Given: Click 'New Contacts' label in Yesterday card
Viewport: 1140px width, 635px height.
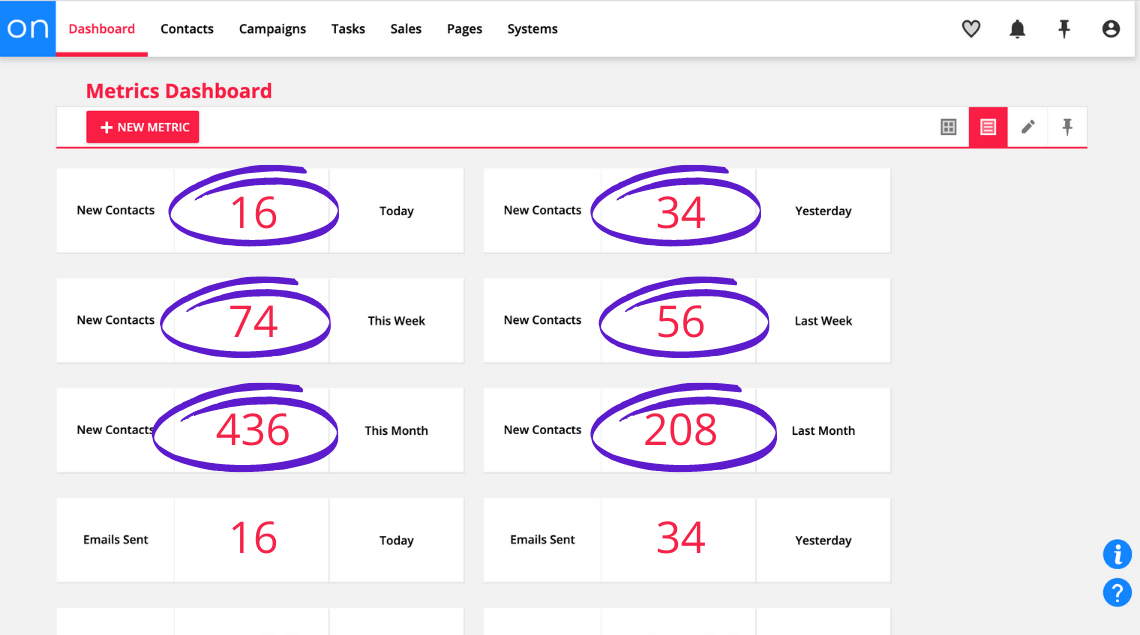Looking at the screenshot, I should click(x=542, y=210).
